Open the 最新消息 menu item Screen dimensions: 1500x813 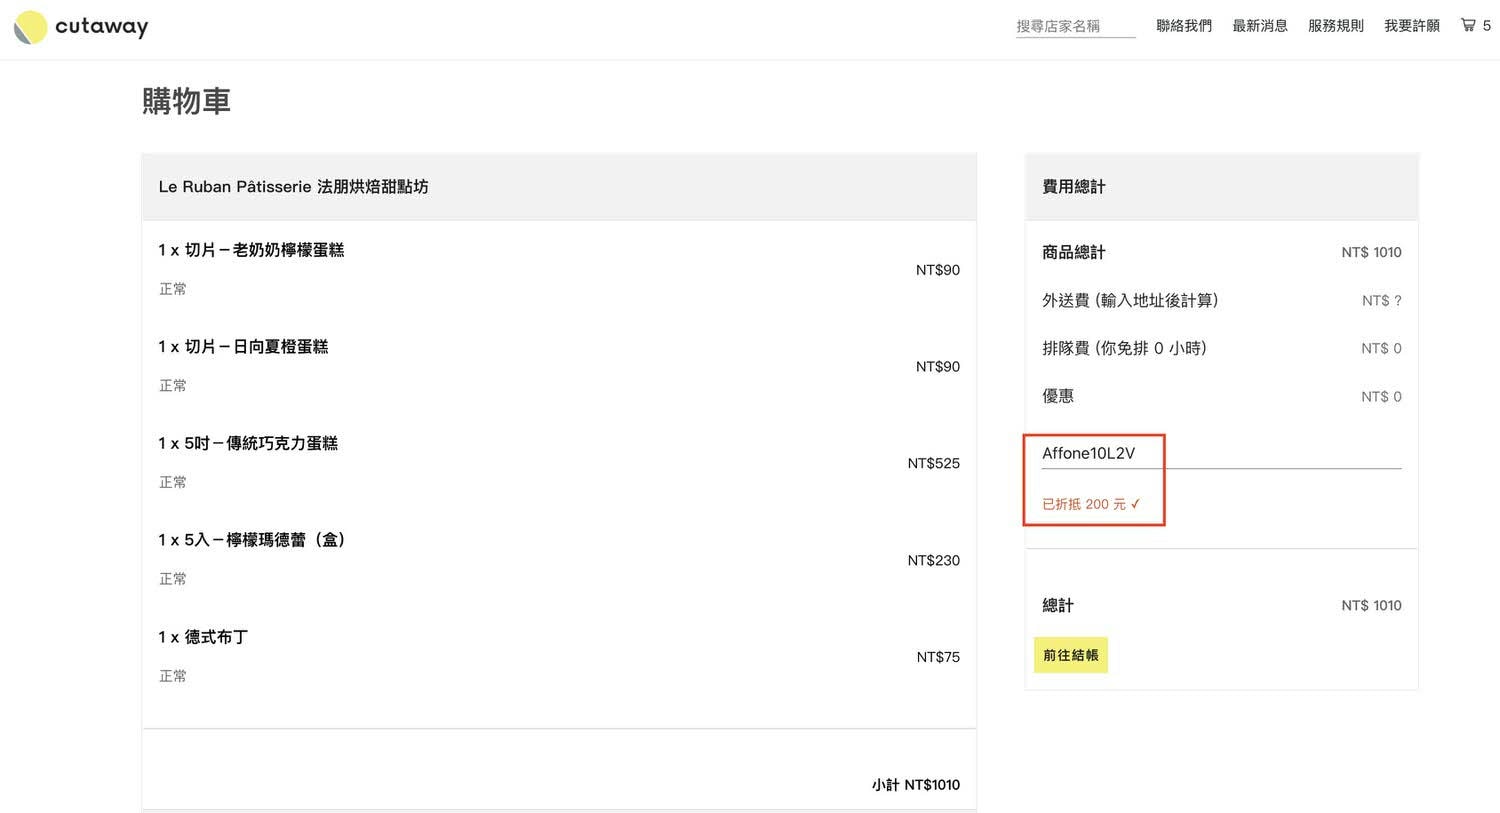click(1260, 26)
